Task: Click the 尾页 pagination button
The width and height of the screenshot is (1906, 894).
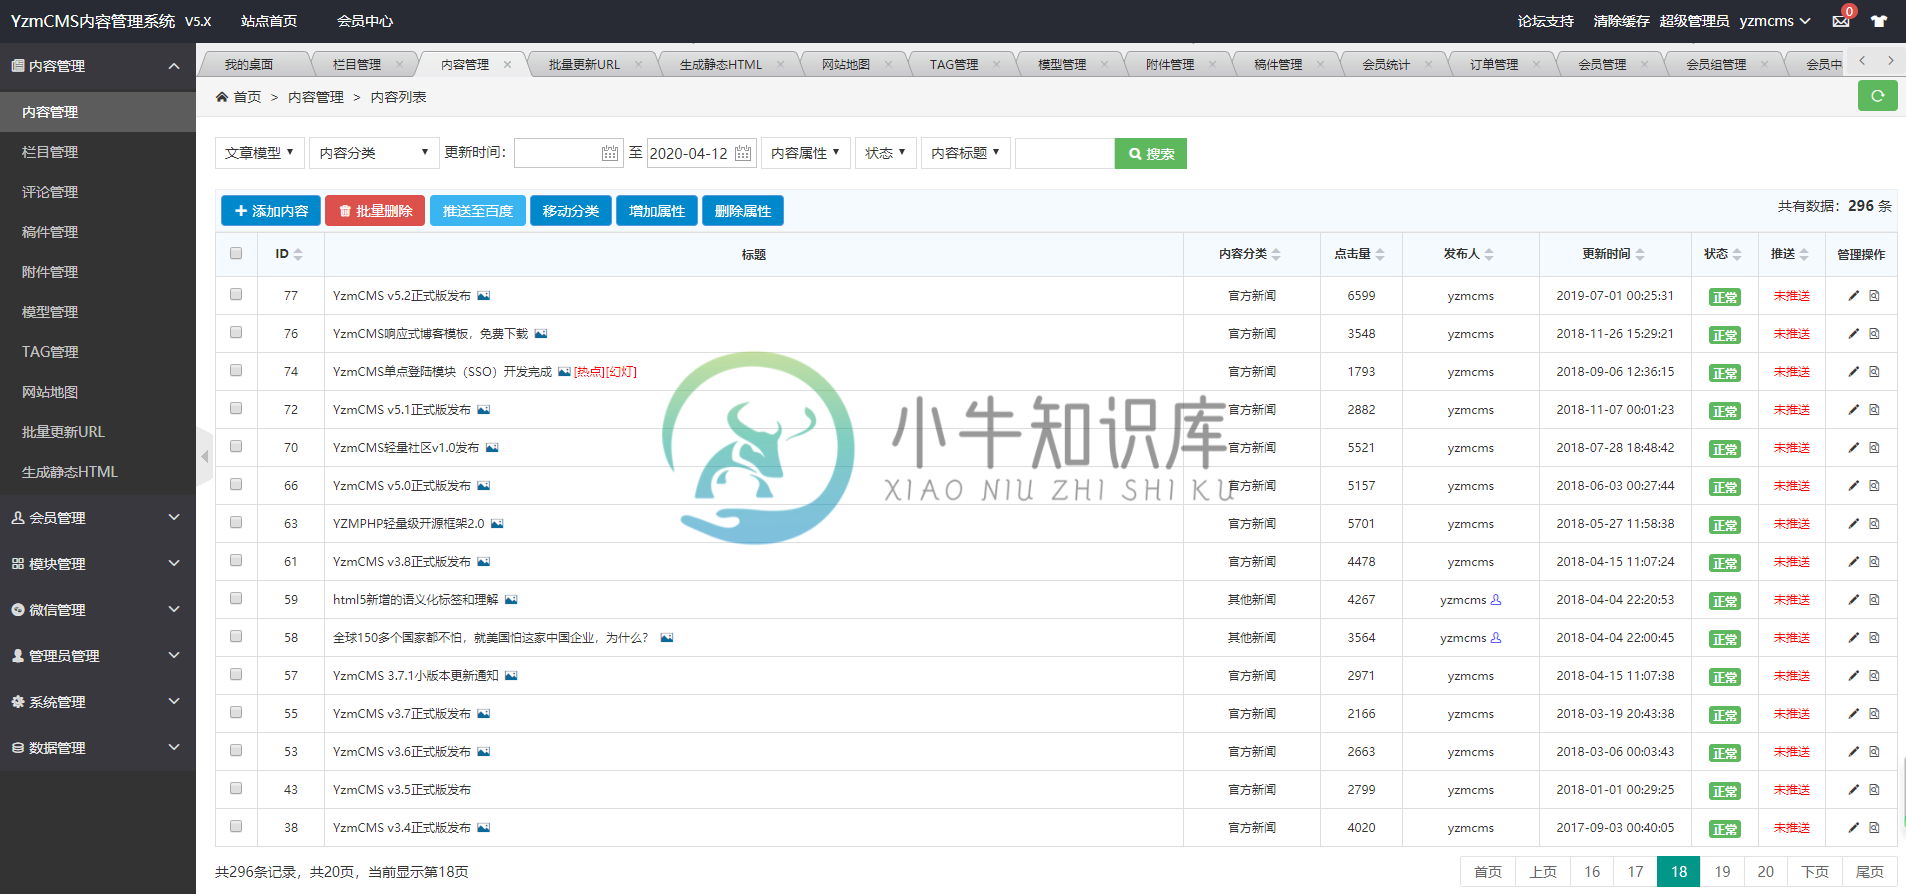Action: [x=1869, y=872]
